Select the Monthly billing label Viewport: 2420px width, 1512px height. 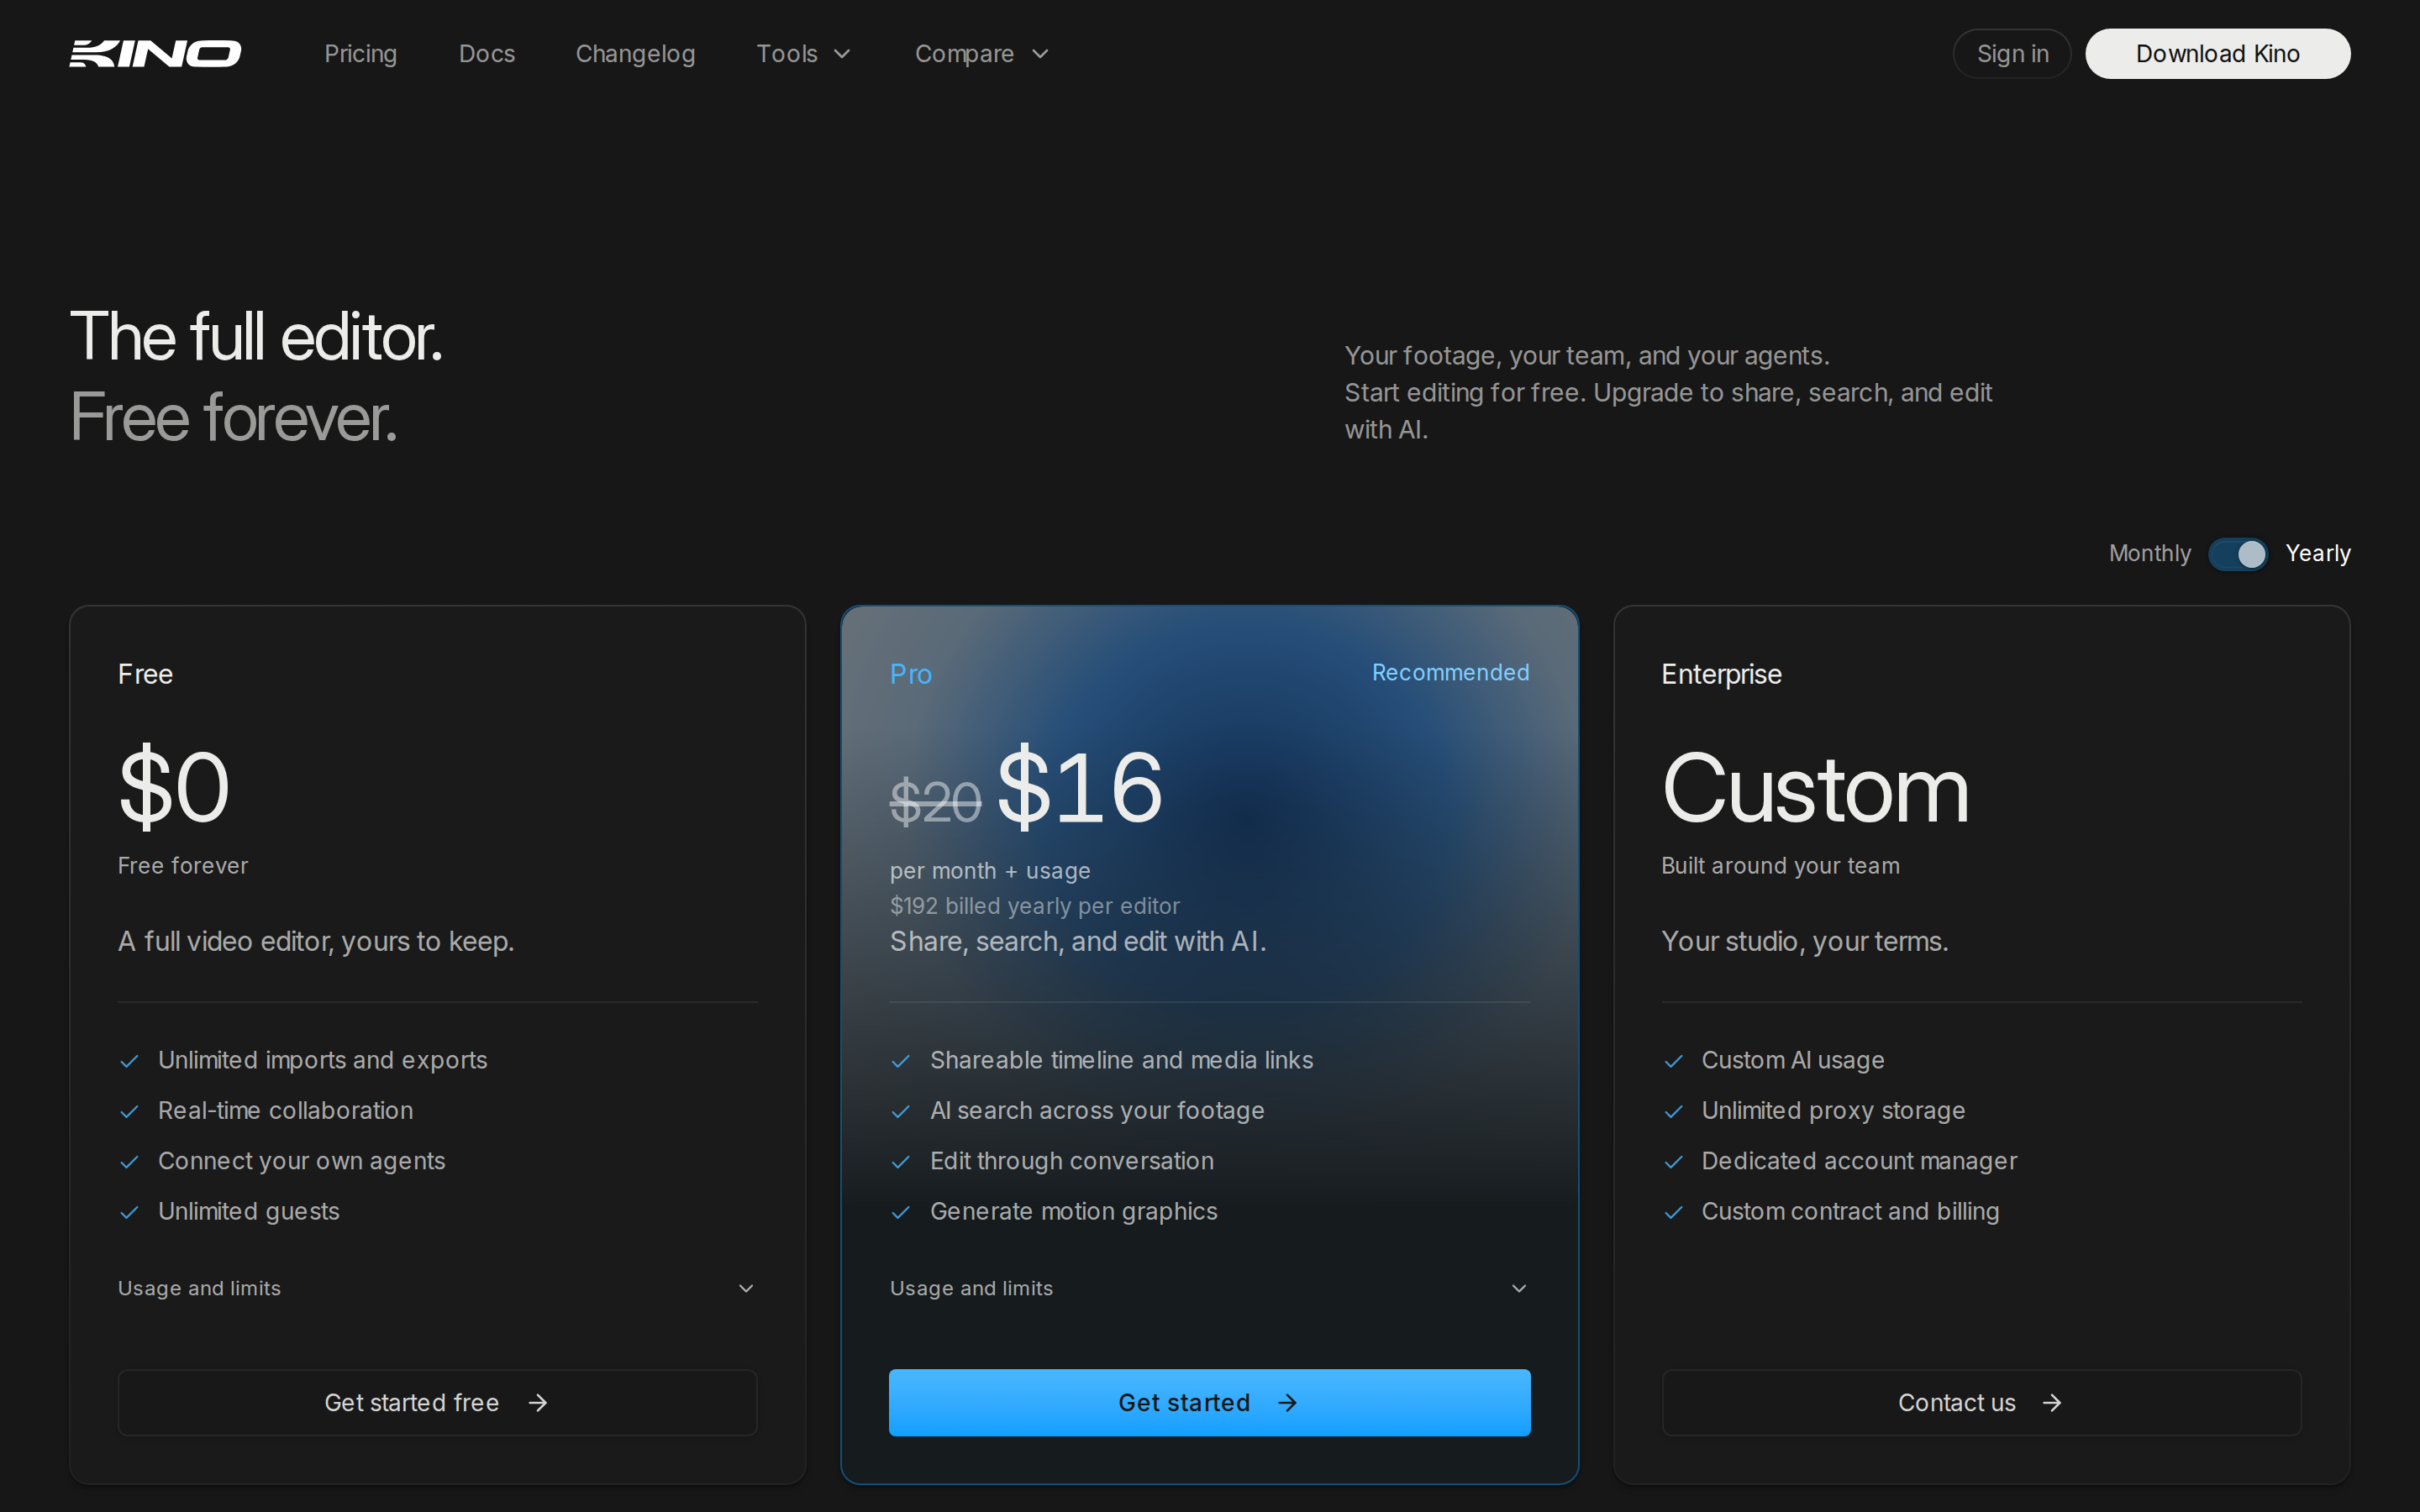(2149, 553)
